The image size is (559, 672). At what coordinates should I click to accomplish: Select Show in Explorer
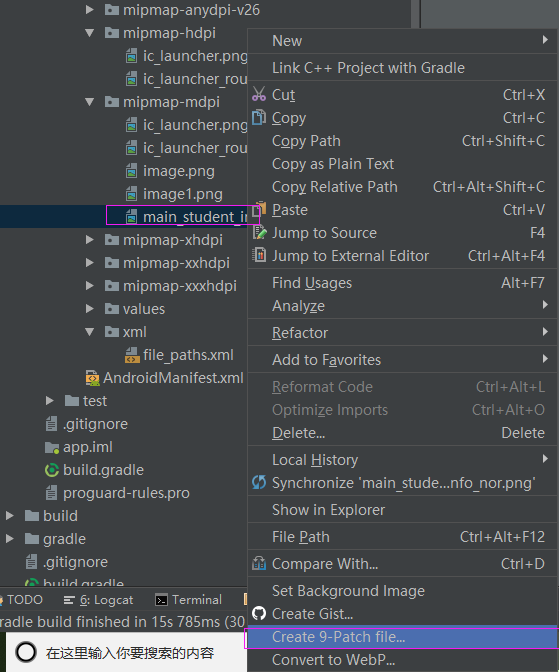[402, 510]
